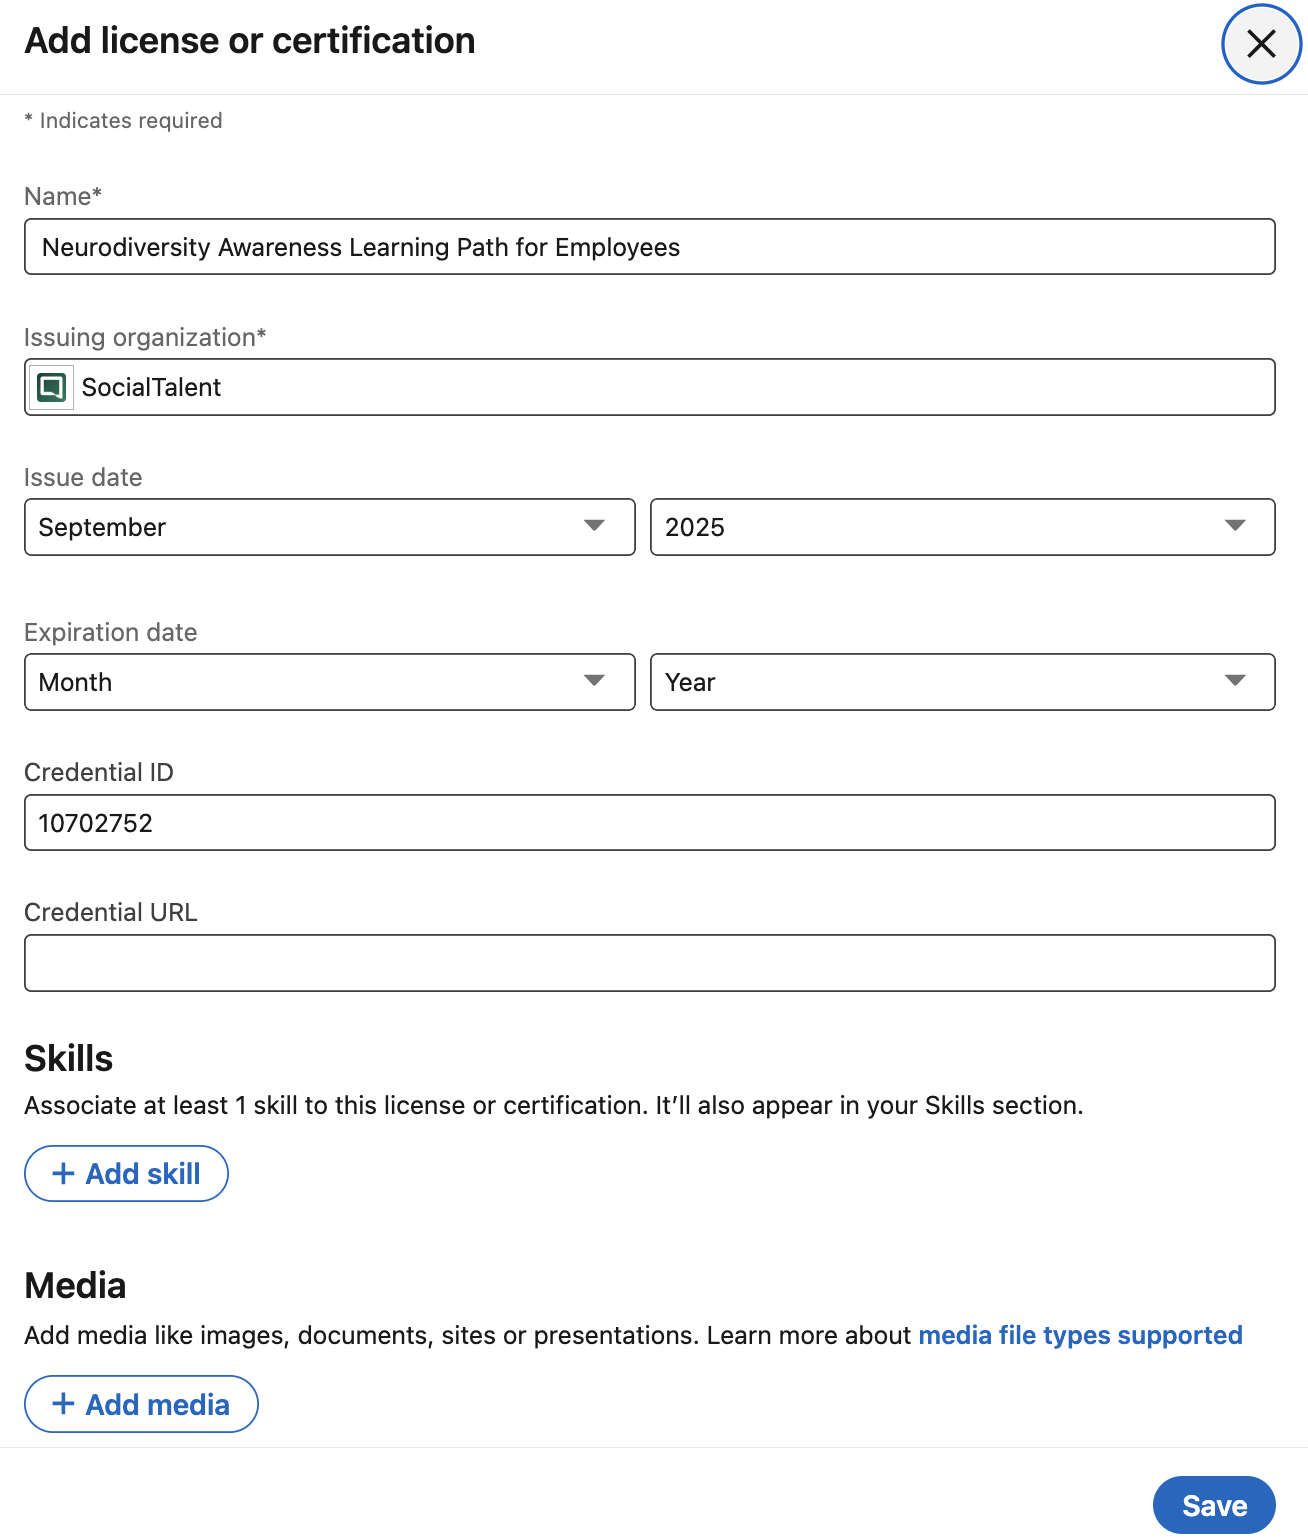Click the Add skill button
1308x1538 pixels.
[126, 1172]
